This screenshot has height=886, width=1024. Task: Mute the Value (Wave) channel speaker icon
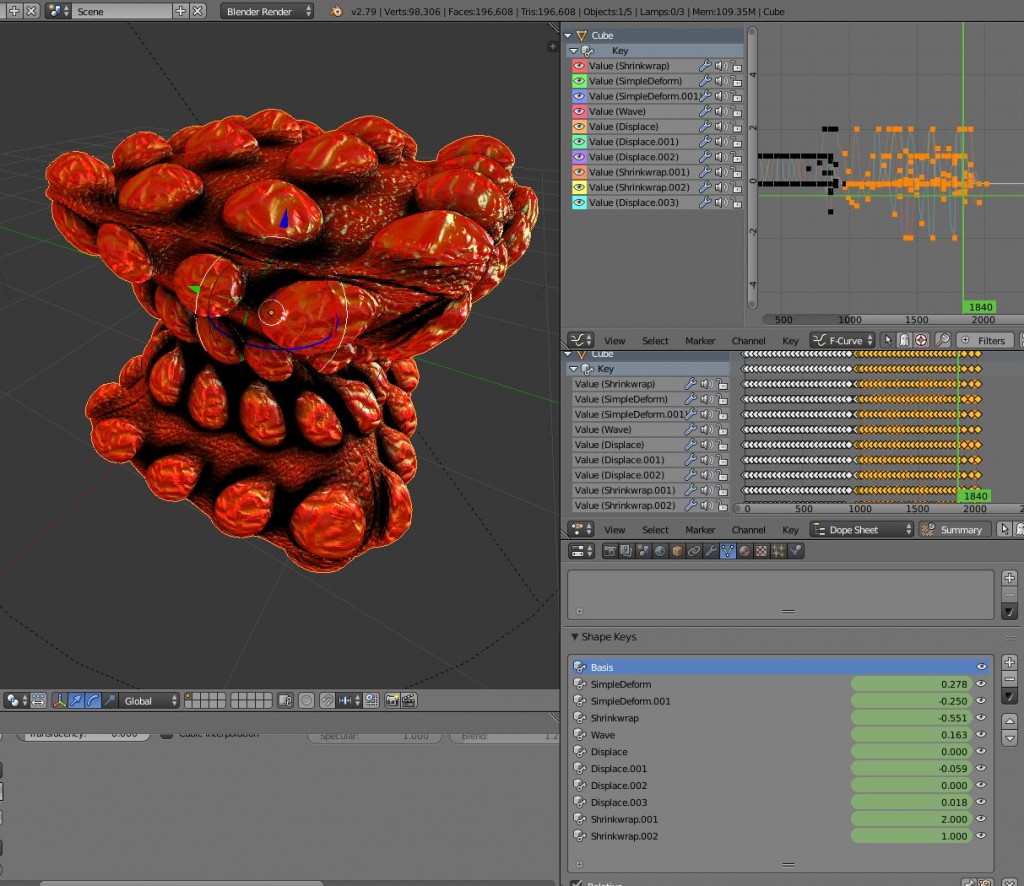coord(720,112)
